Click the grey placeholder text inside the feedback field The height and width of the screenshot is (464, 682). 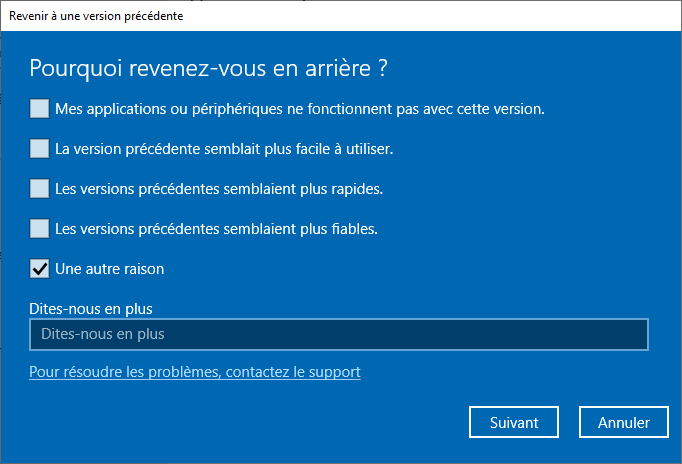point(103,334)
